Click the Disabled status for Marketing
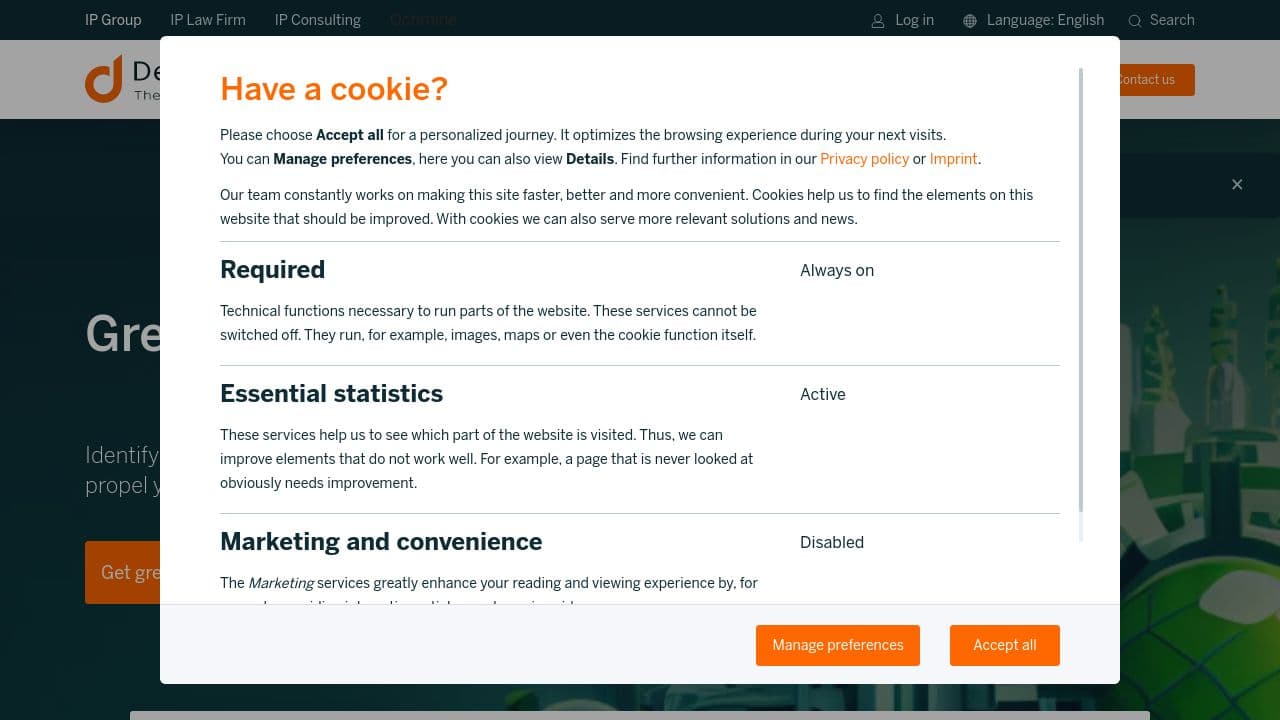This screenshot has height=720, width=1280. click(832, 542)
